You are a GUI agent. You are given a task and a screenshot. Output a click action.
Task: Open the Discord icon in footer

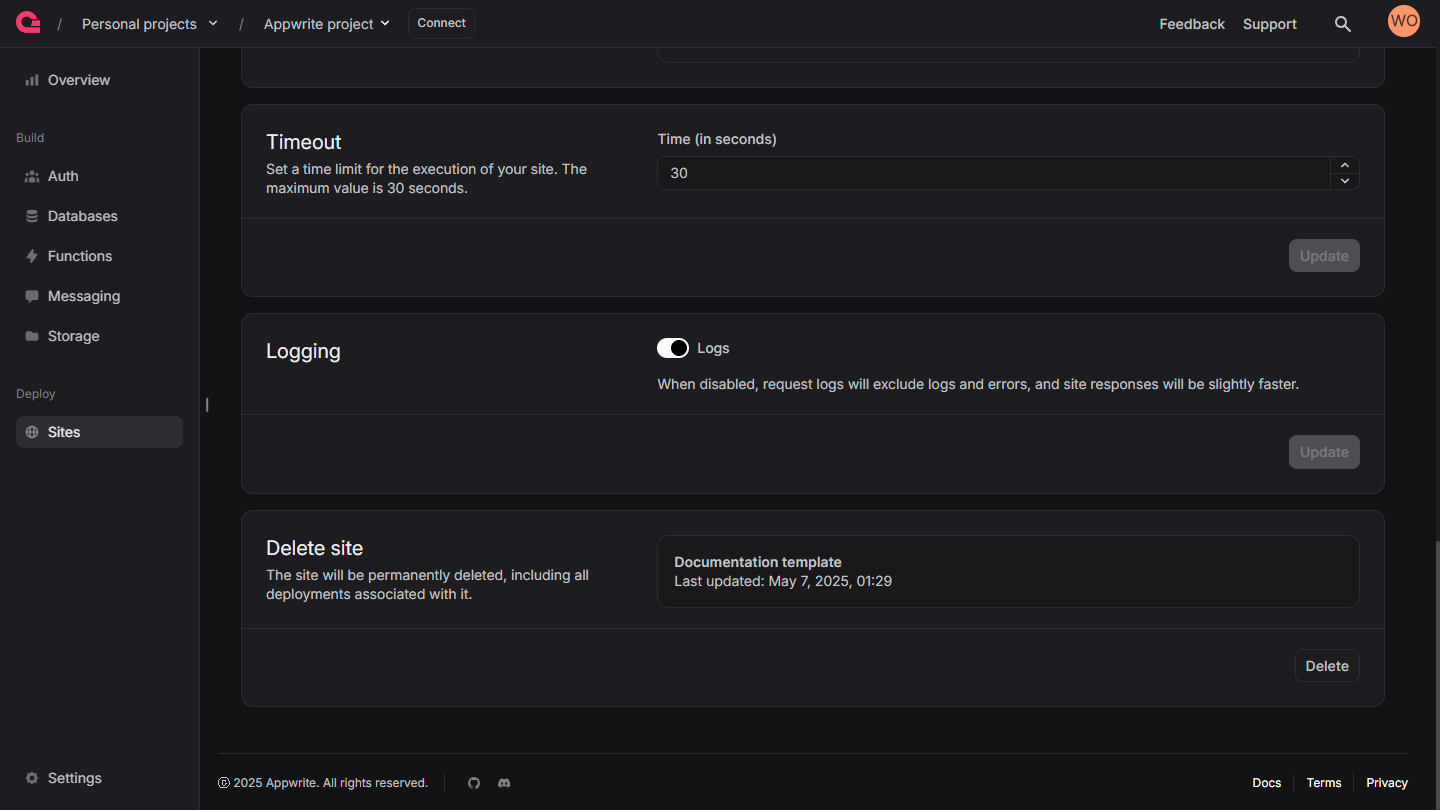504,783
